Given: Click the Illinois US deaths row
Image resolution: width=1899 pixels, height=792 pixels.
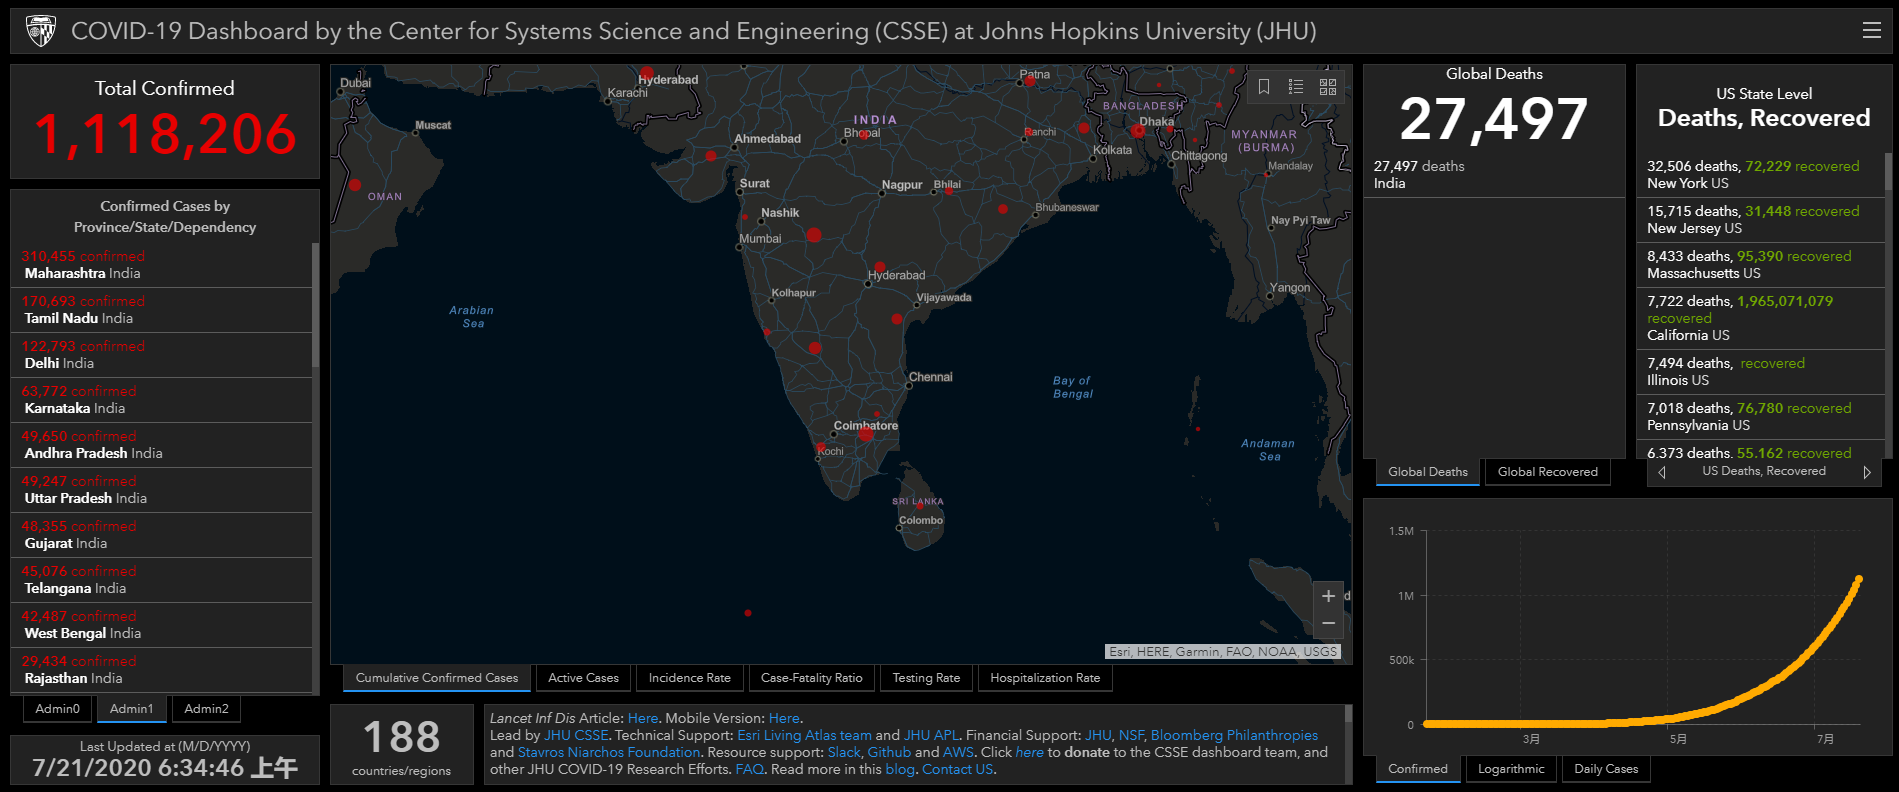Looking at the screenshot, I should 1761,372.
